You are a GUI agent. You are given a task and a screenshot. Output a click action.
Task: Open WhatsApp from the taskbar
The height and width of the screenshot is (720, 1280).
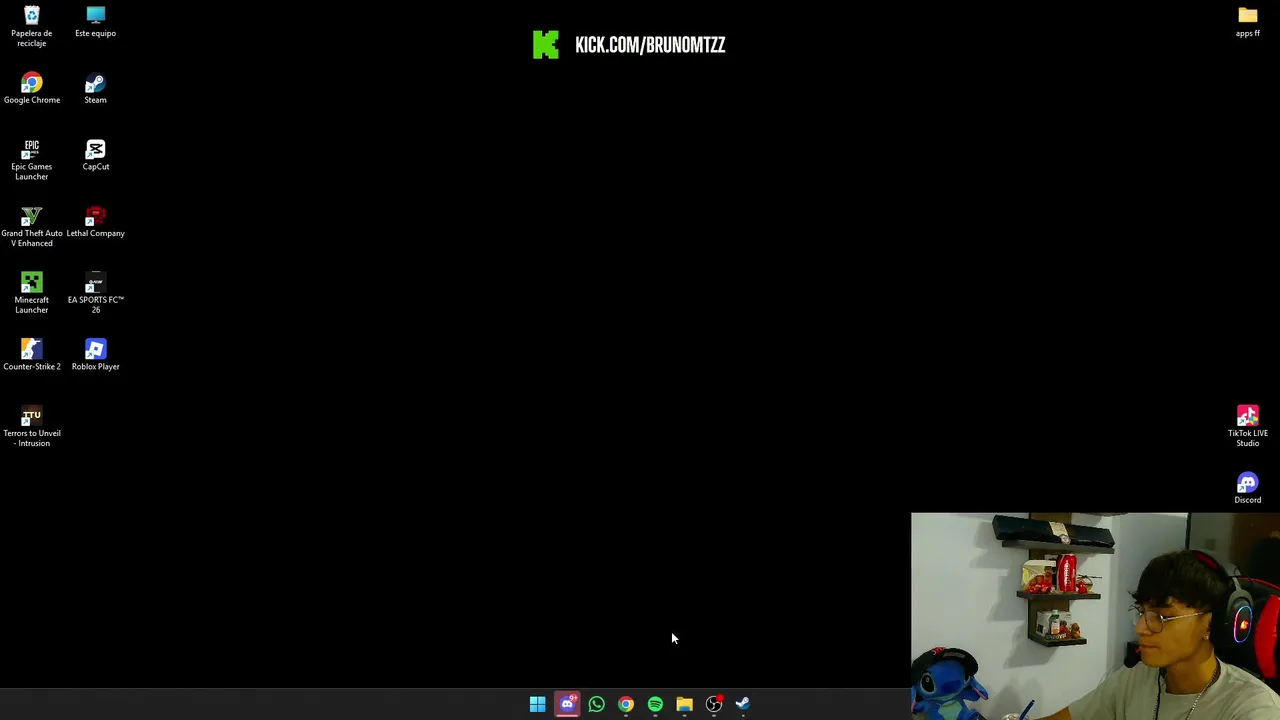click(x=596, y=704)
